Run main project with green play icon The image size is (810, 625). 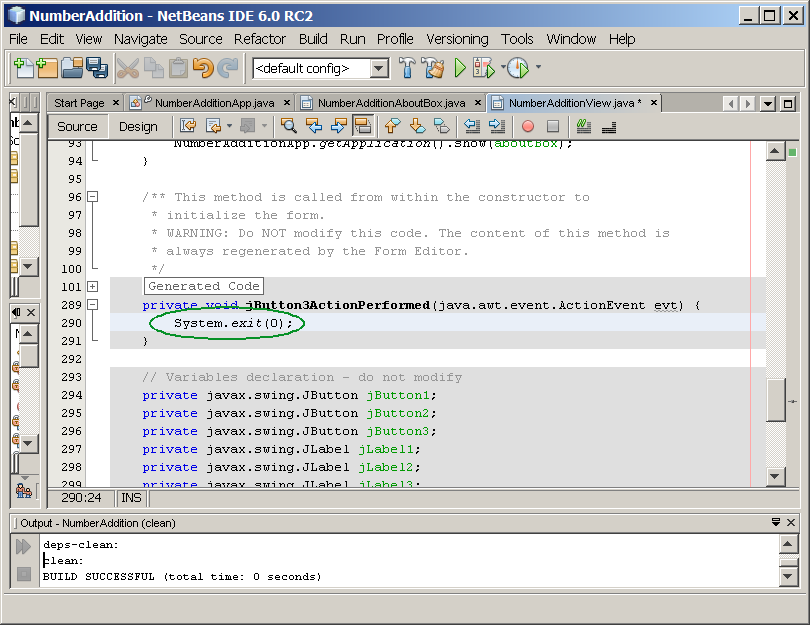tap(460, 68)
